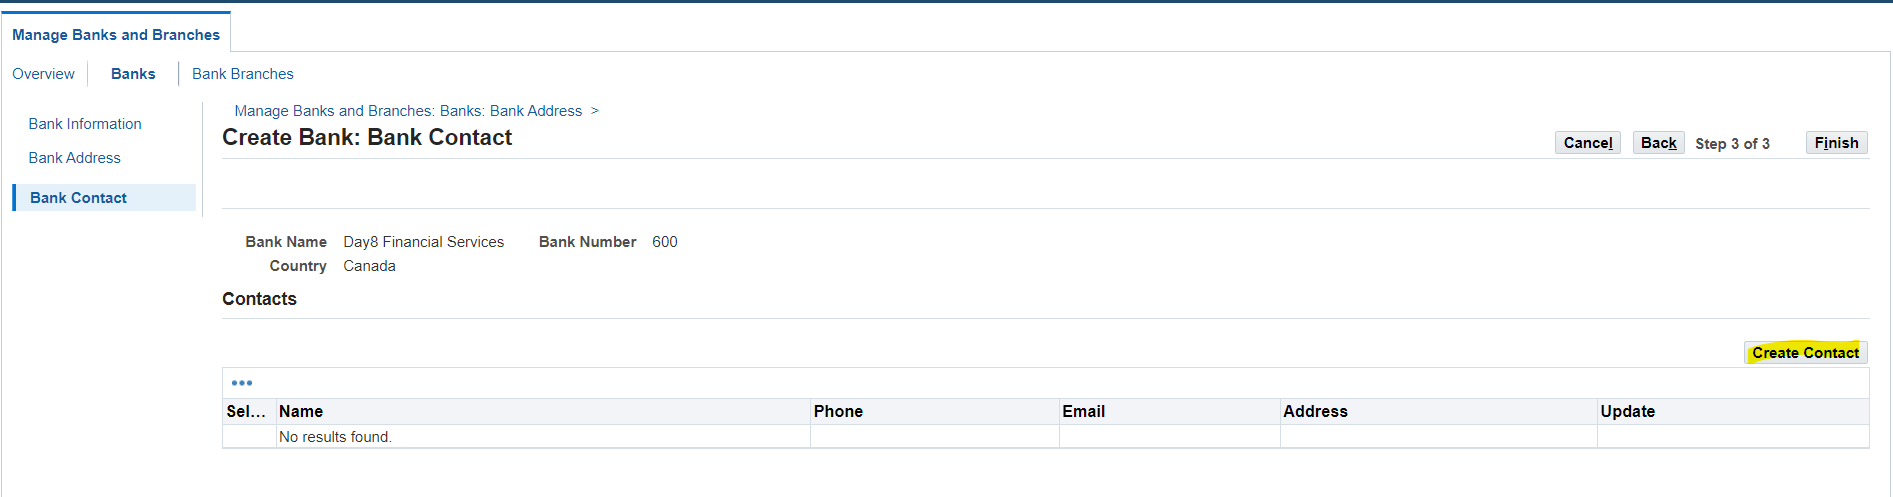Image resolution: width=1893 pixels, height=497 pixels.
Task: Select the Manage Banks and Branches tab
Action: pos(116,34)
